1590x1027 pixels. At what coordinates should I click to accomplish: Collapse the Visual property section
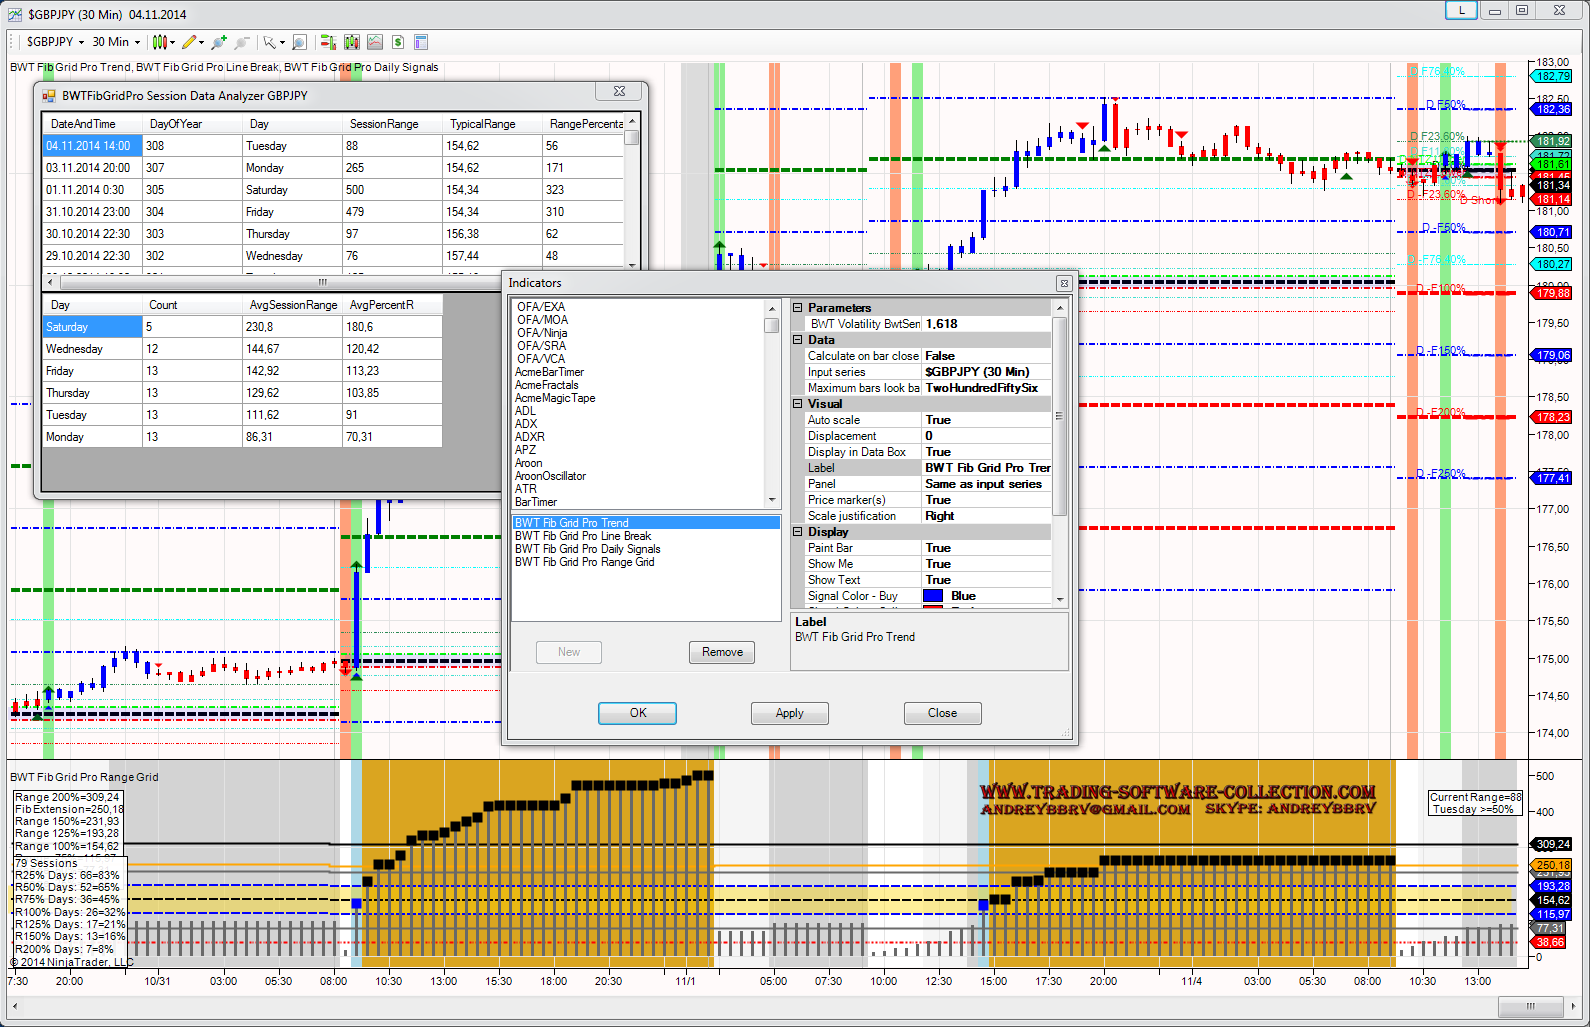coord(798,404)
